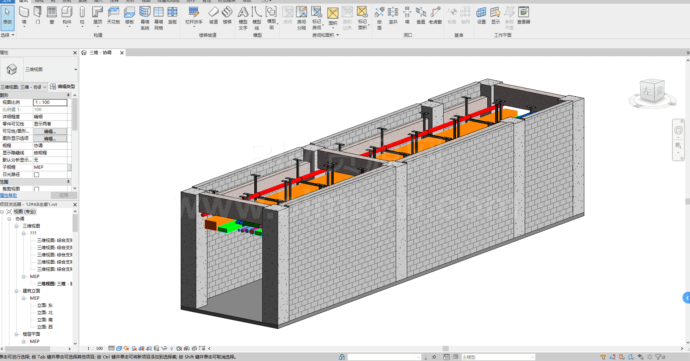The width and height of the screenshot is (690, 361).
Task: Activate the Roof tool icon
Action: click(97, 15)
